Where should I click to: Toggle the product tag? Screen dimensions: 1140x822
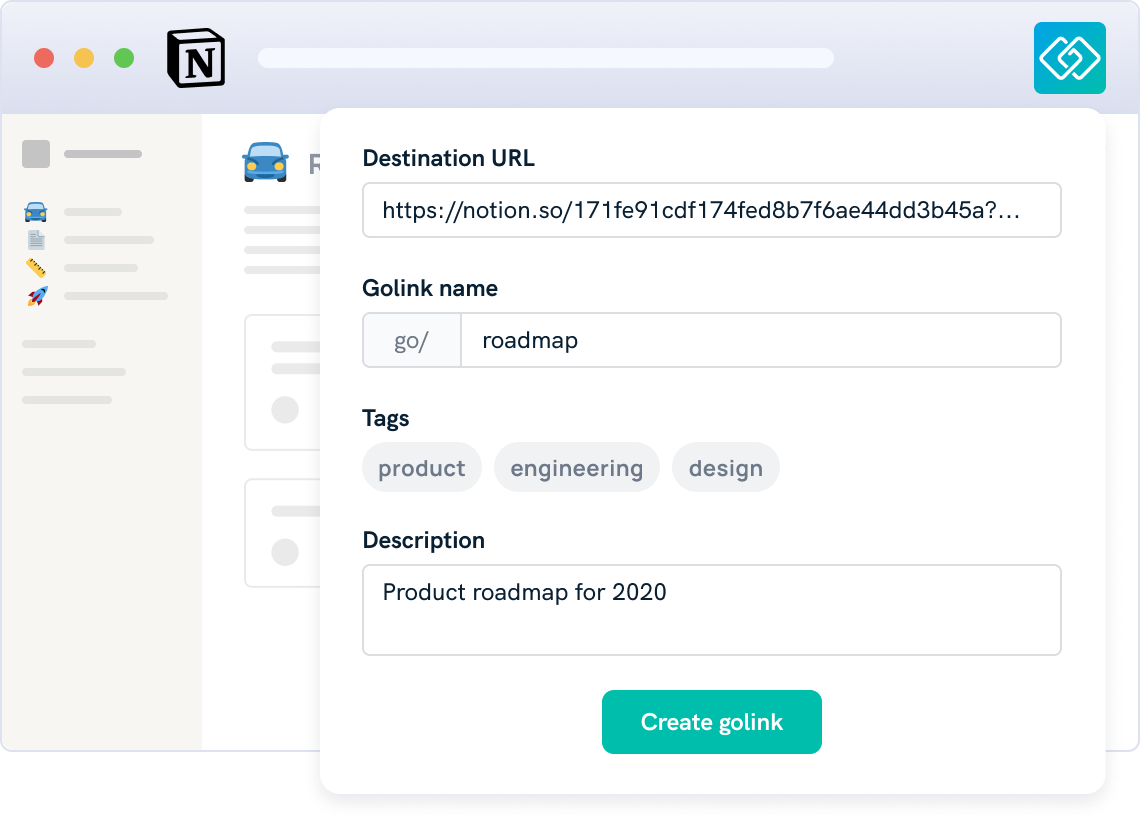click(421, 467)
